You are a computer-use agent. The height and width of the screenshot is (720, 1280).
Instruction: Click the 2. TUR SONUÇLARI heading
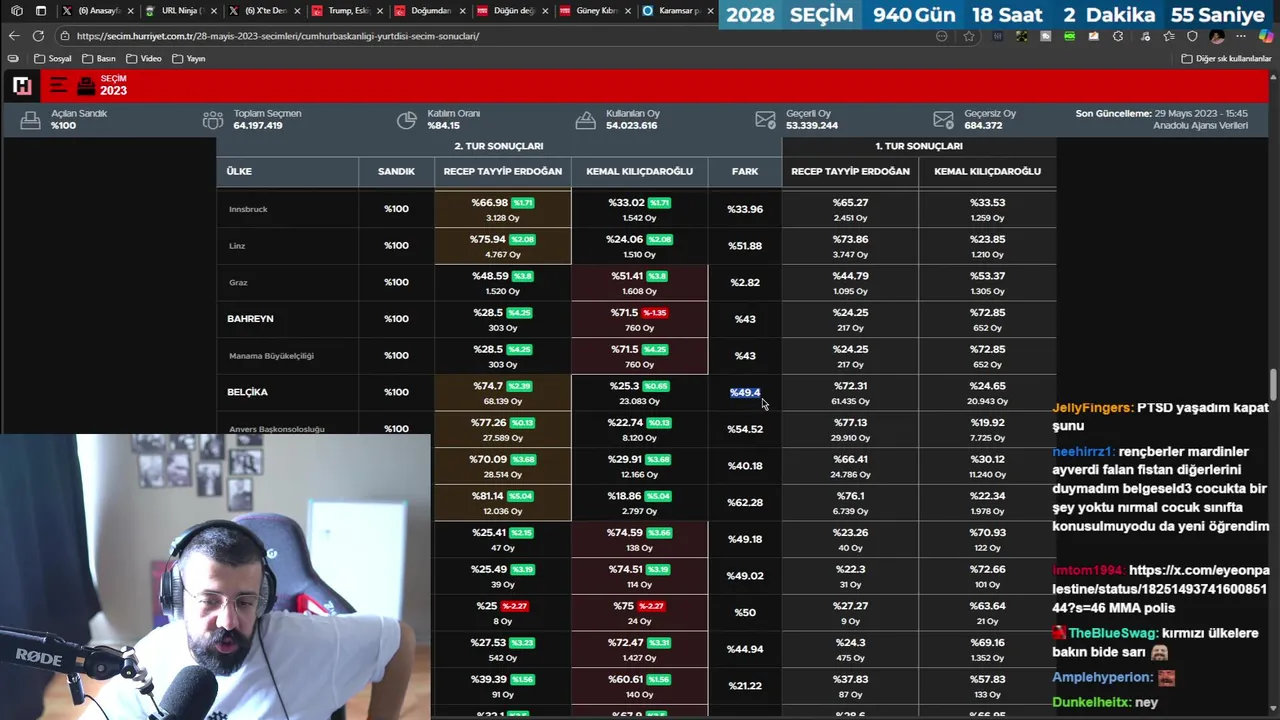499,146
